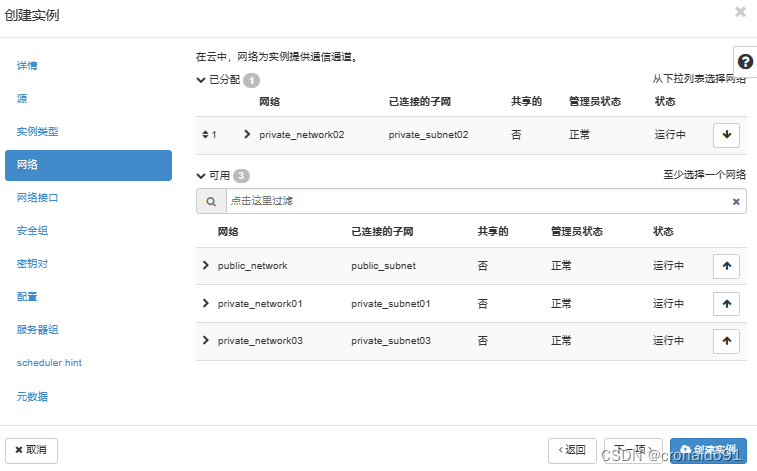The height and width of the screenshot is (471, 757).
Task: Open the 源 step
Action: pos(22,98)
